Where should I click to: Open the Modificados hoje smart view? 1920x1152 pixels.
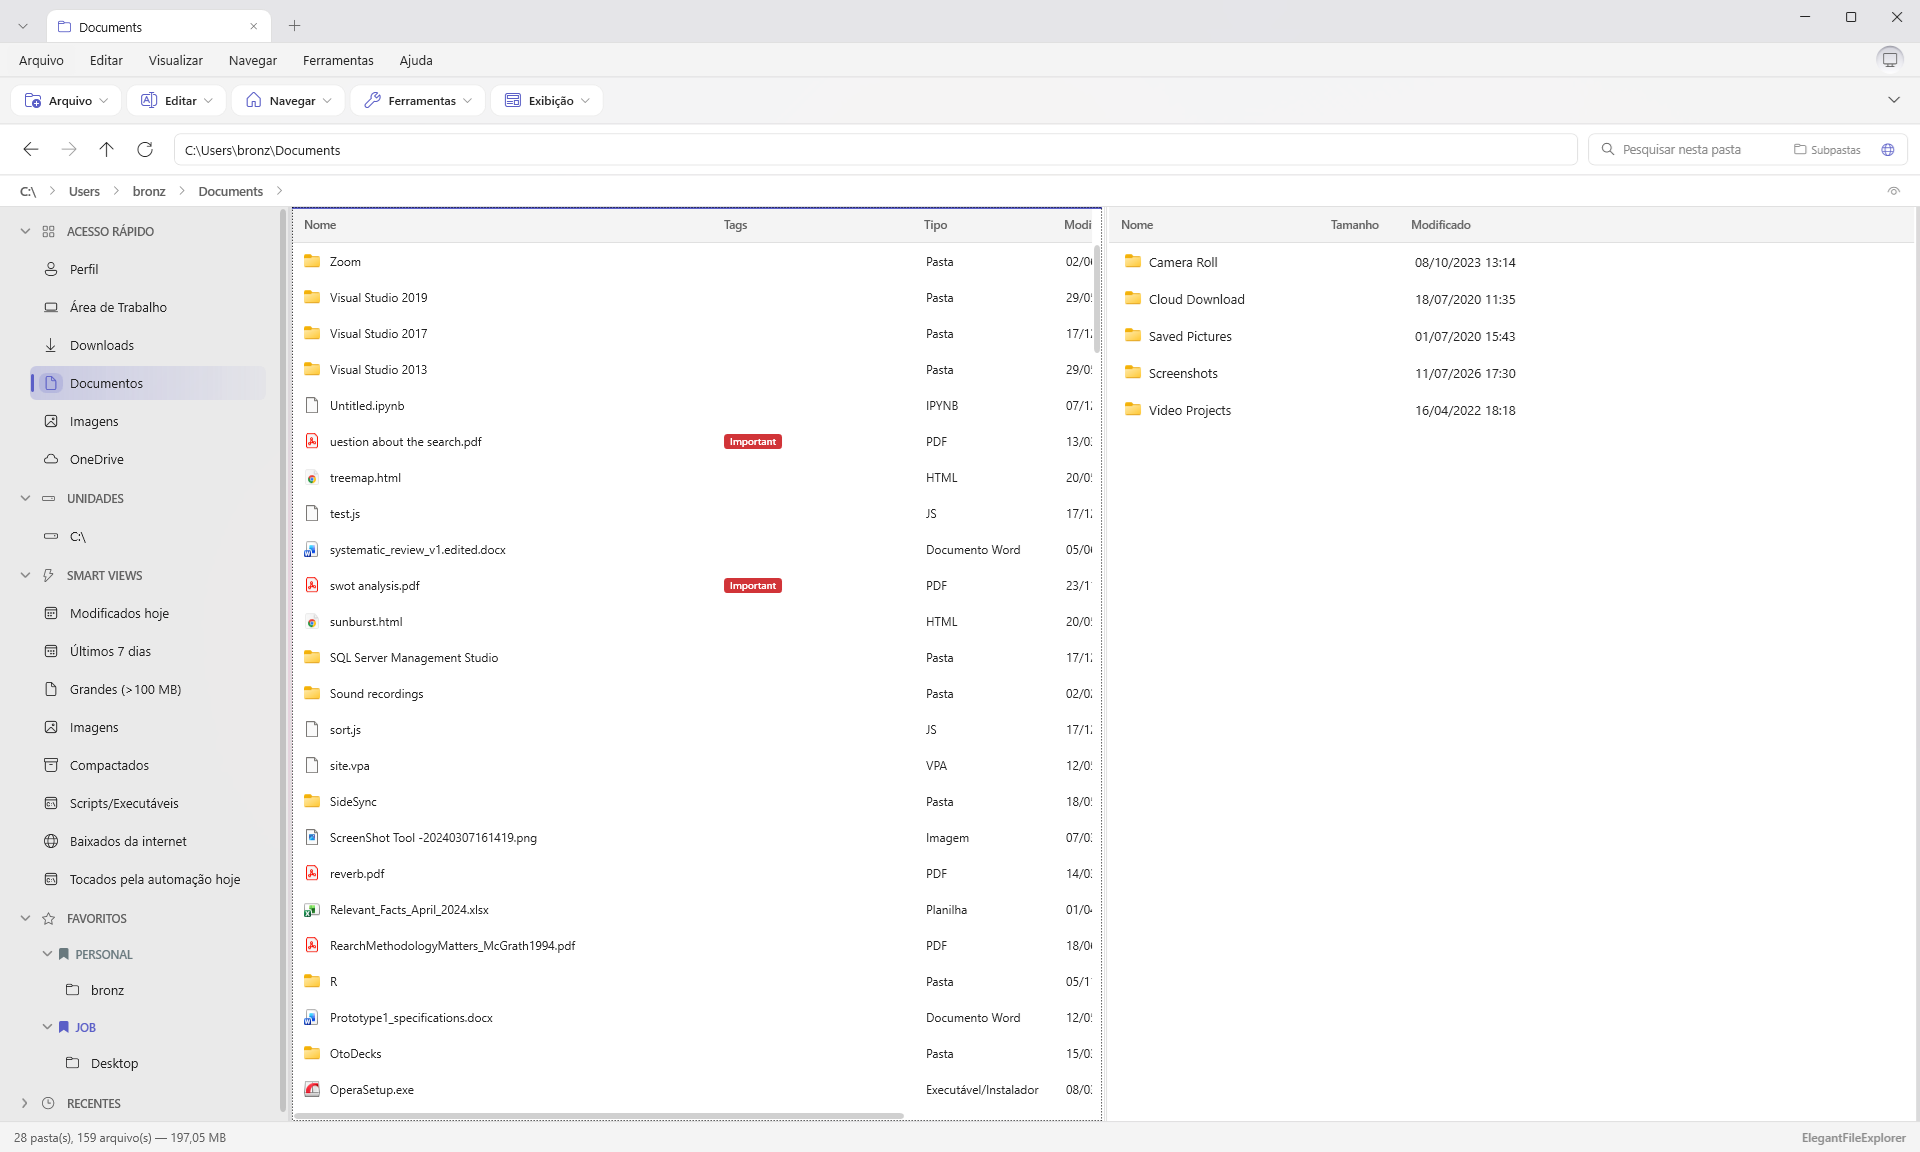148,613
